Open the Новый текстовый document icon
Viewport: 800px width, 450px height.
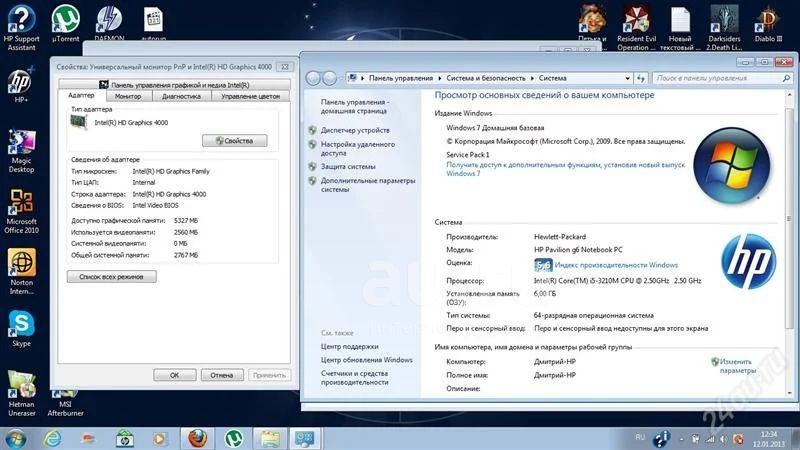pyautogui.click(x=680, y=28)
